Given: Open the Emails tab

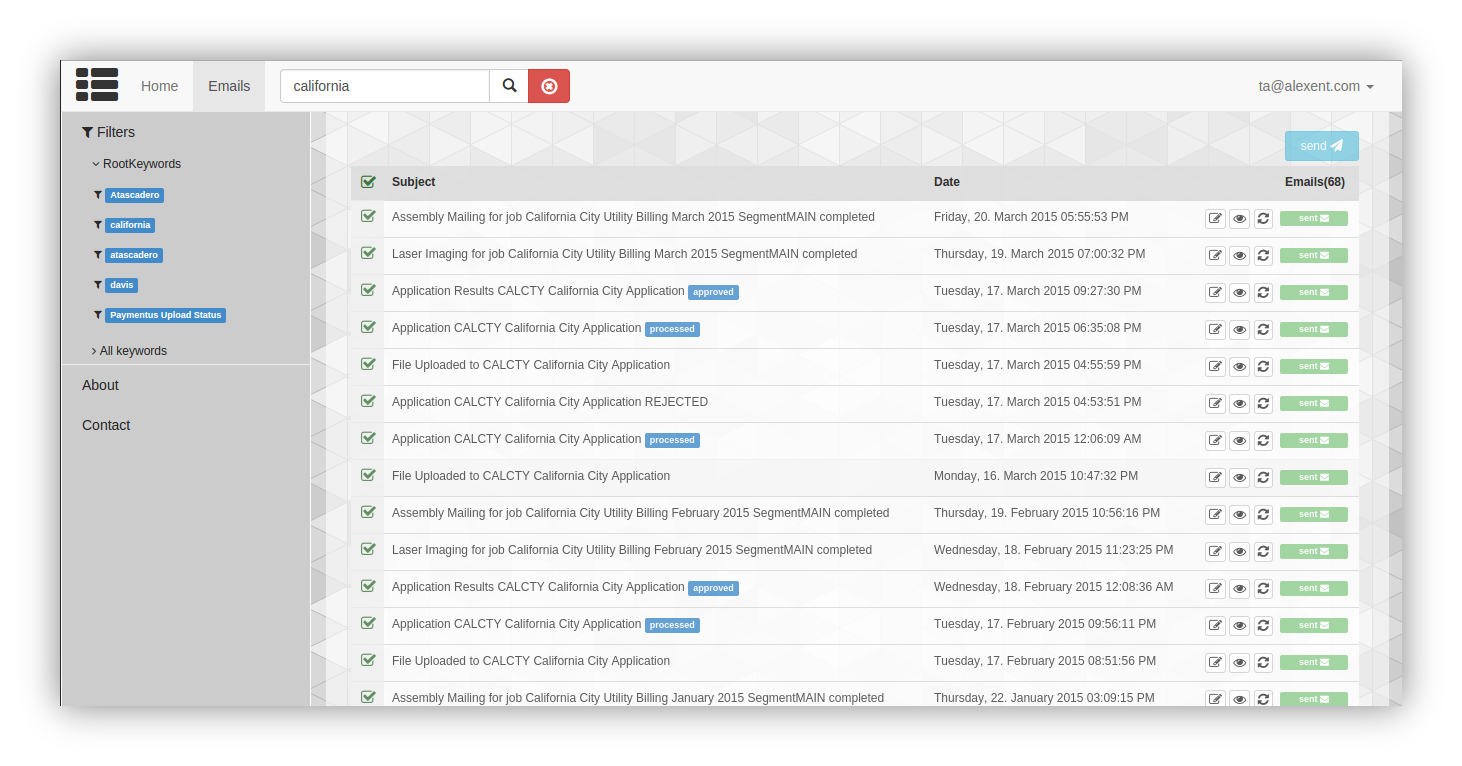Looking at the screenshot, I should (x=229, y=86).
